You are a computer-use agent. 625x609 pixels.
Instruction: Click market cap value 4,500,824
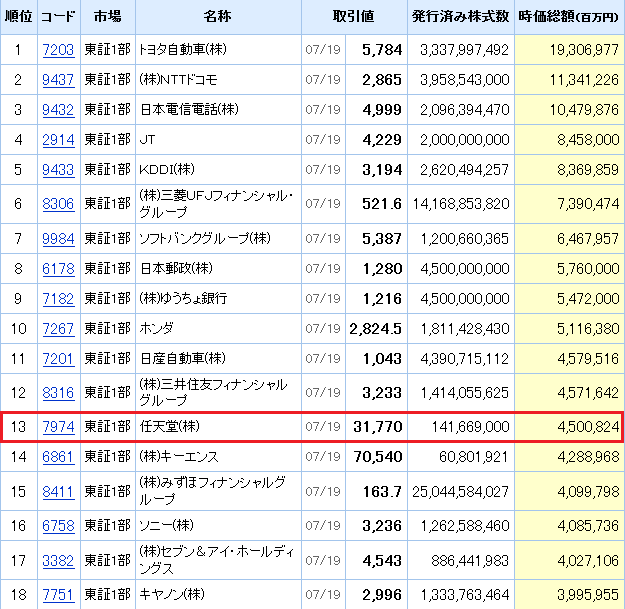588,427
